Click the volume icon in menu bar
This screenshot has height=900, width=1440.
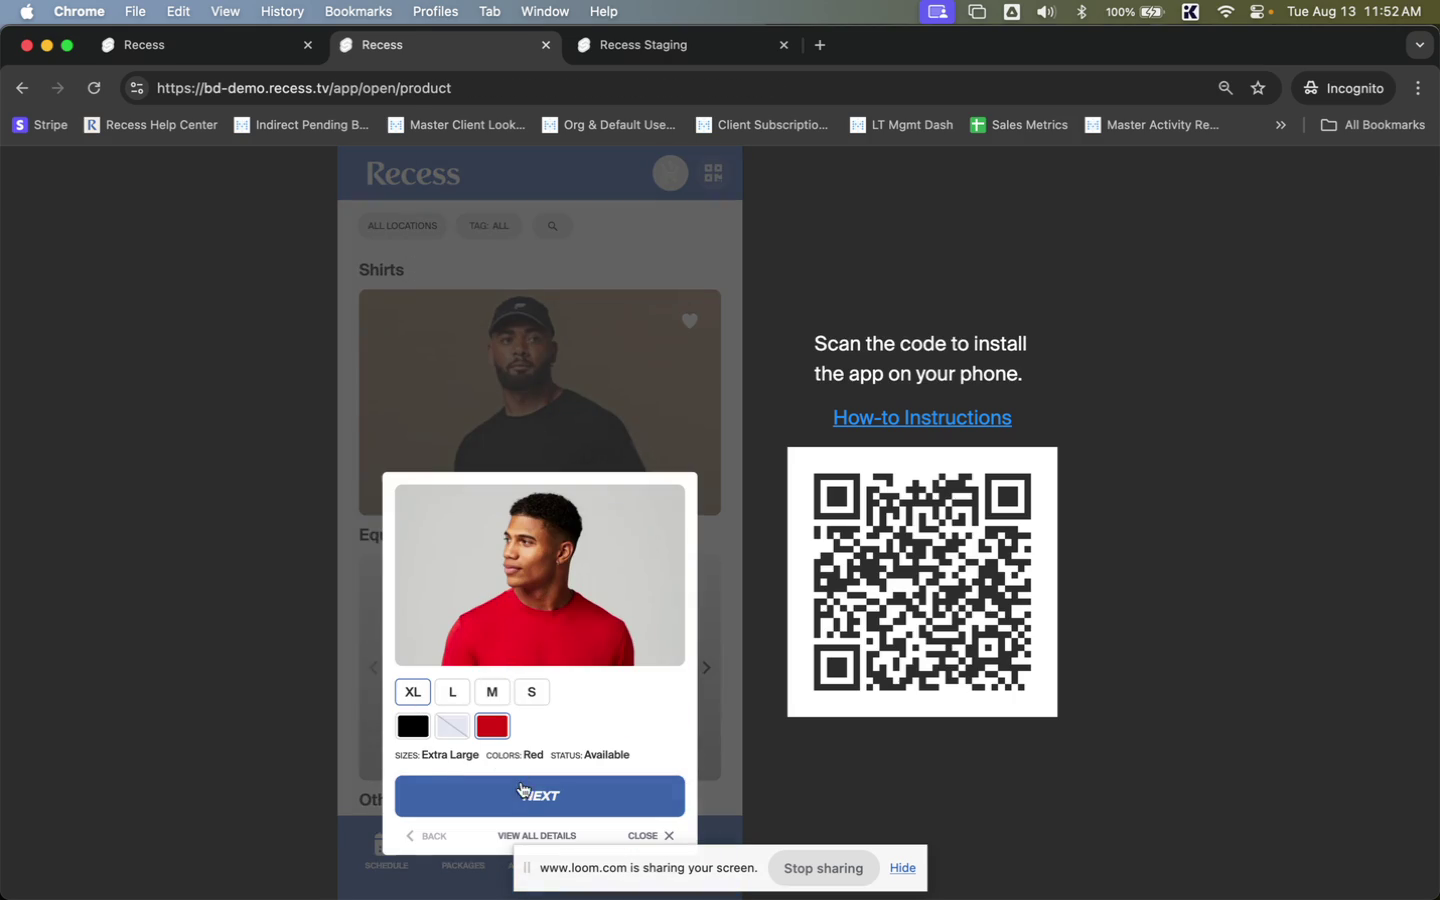point(1046,12)
